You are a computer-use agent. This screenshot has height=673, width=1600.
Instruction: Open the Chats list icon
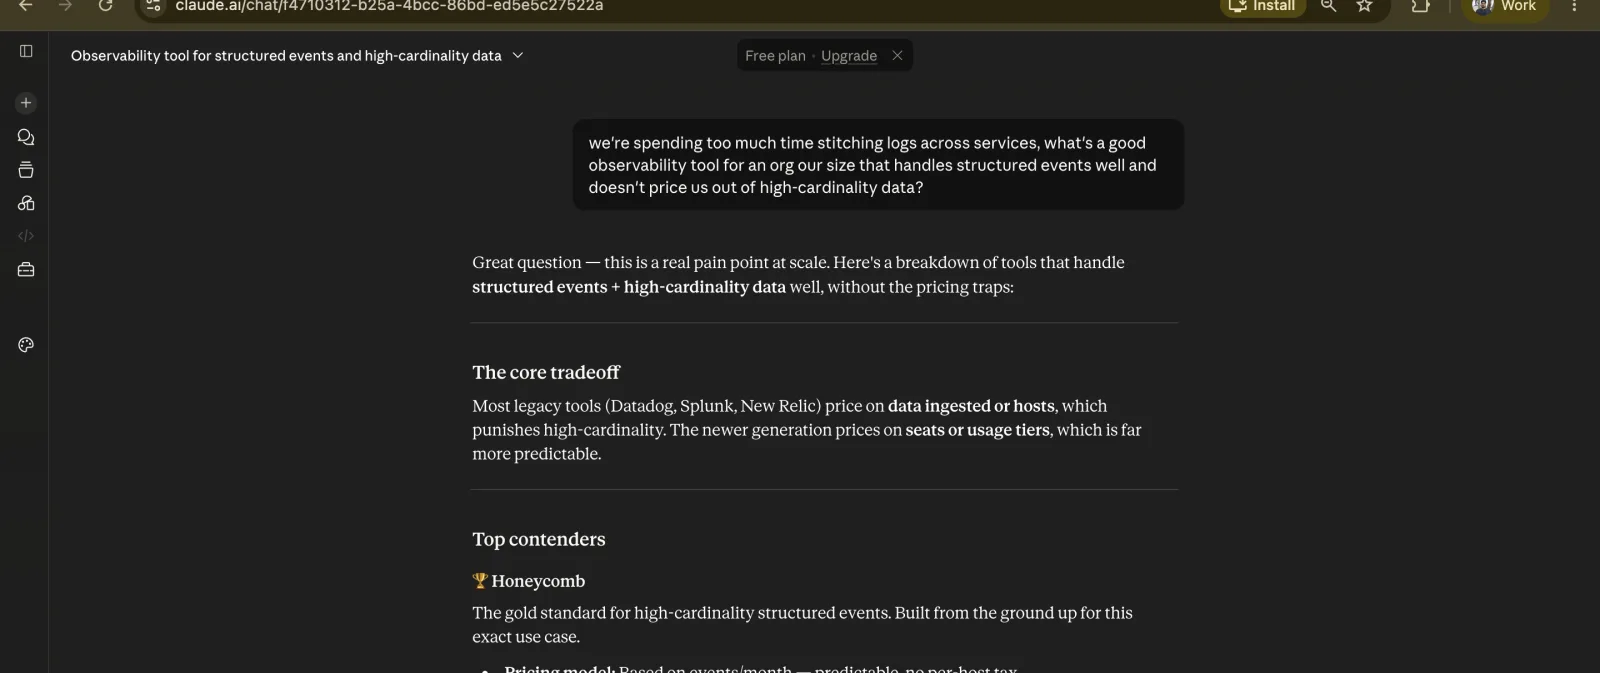(26, 137)
